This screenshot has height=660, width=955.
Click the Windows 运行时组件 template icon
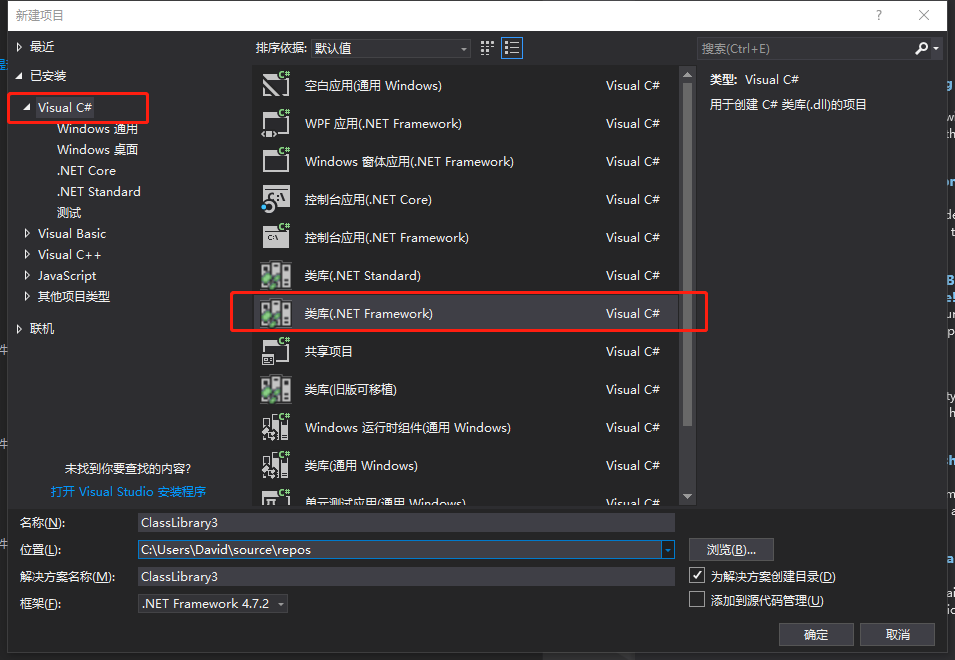(276, 427)
